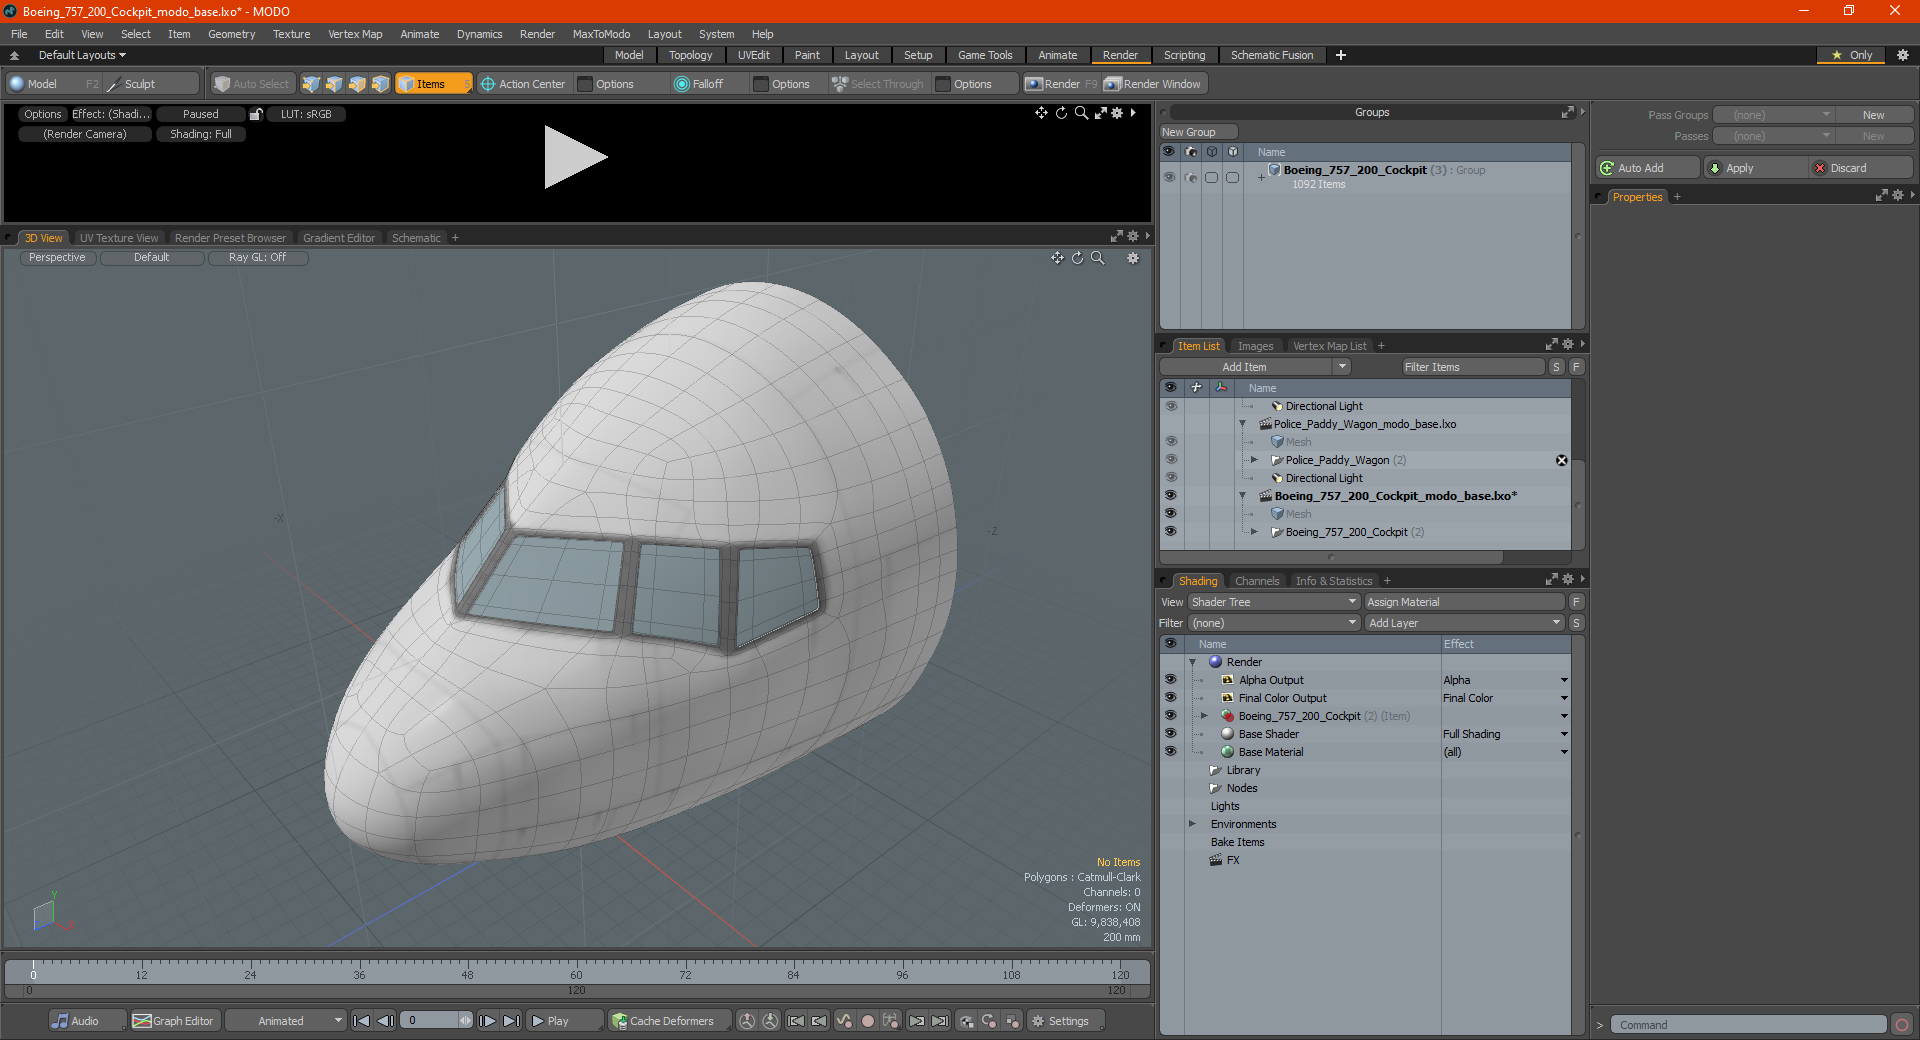This screenshot has width=1920, height=1040.
Task: Collapse the Render node in Shader Tree
Action: pos(1192,662)
